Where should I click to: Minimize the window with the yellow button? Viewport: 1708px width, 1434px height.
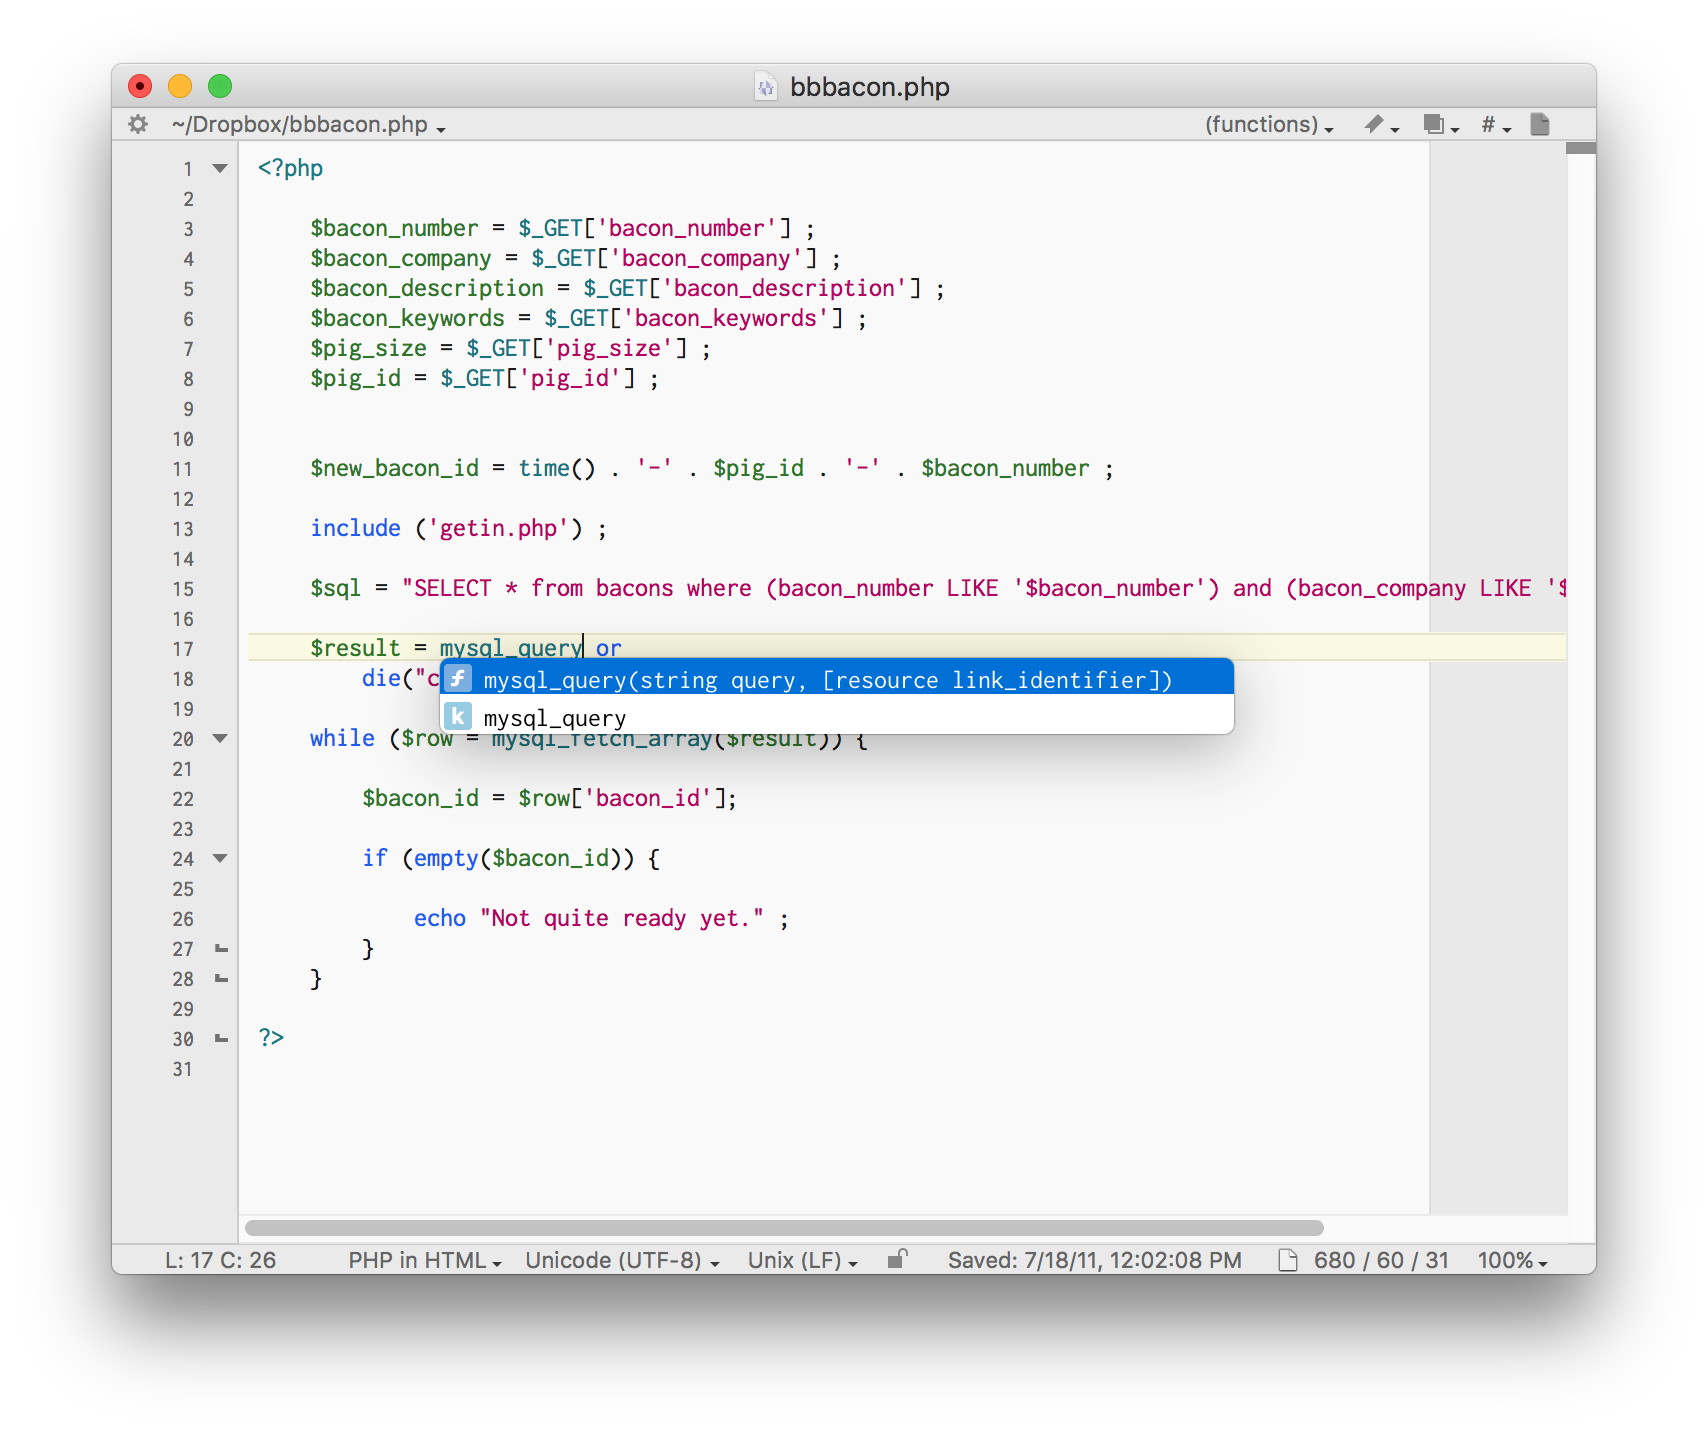(180, 86)
